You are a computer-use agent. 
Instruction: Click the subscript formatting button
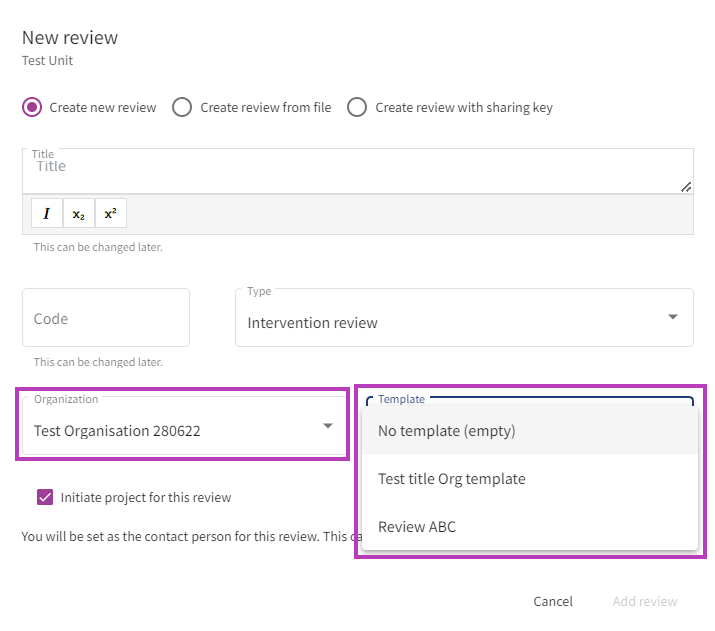pyautogui.click(x=78, y=214)
